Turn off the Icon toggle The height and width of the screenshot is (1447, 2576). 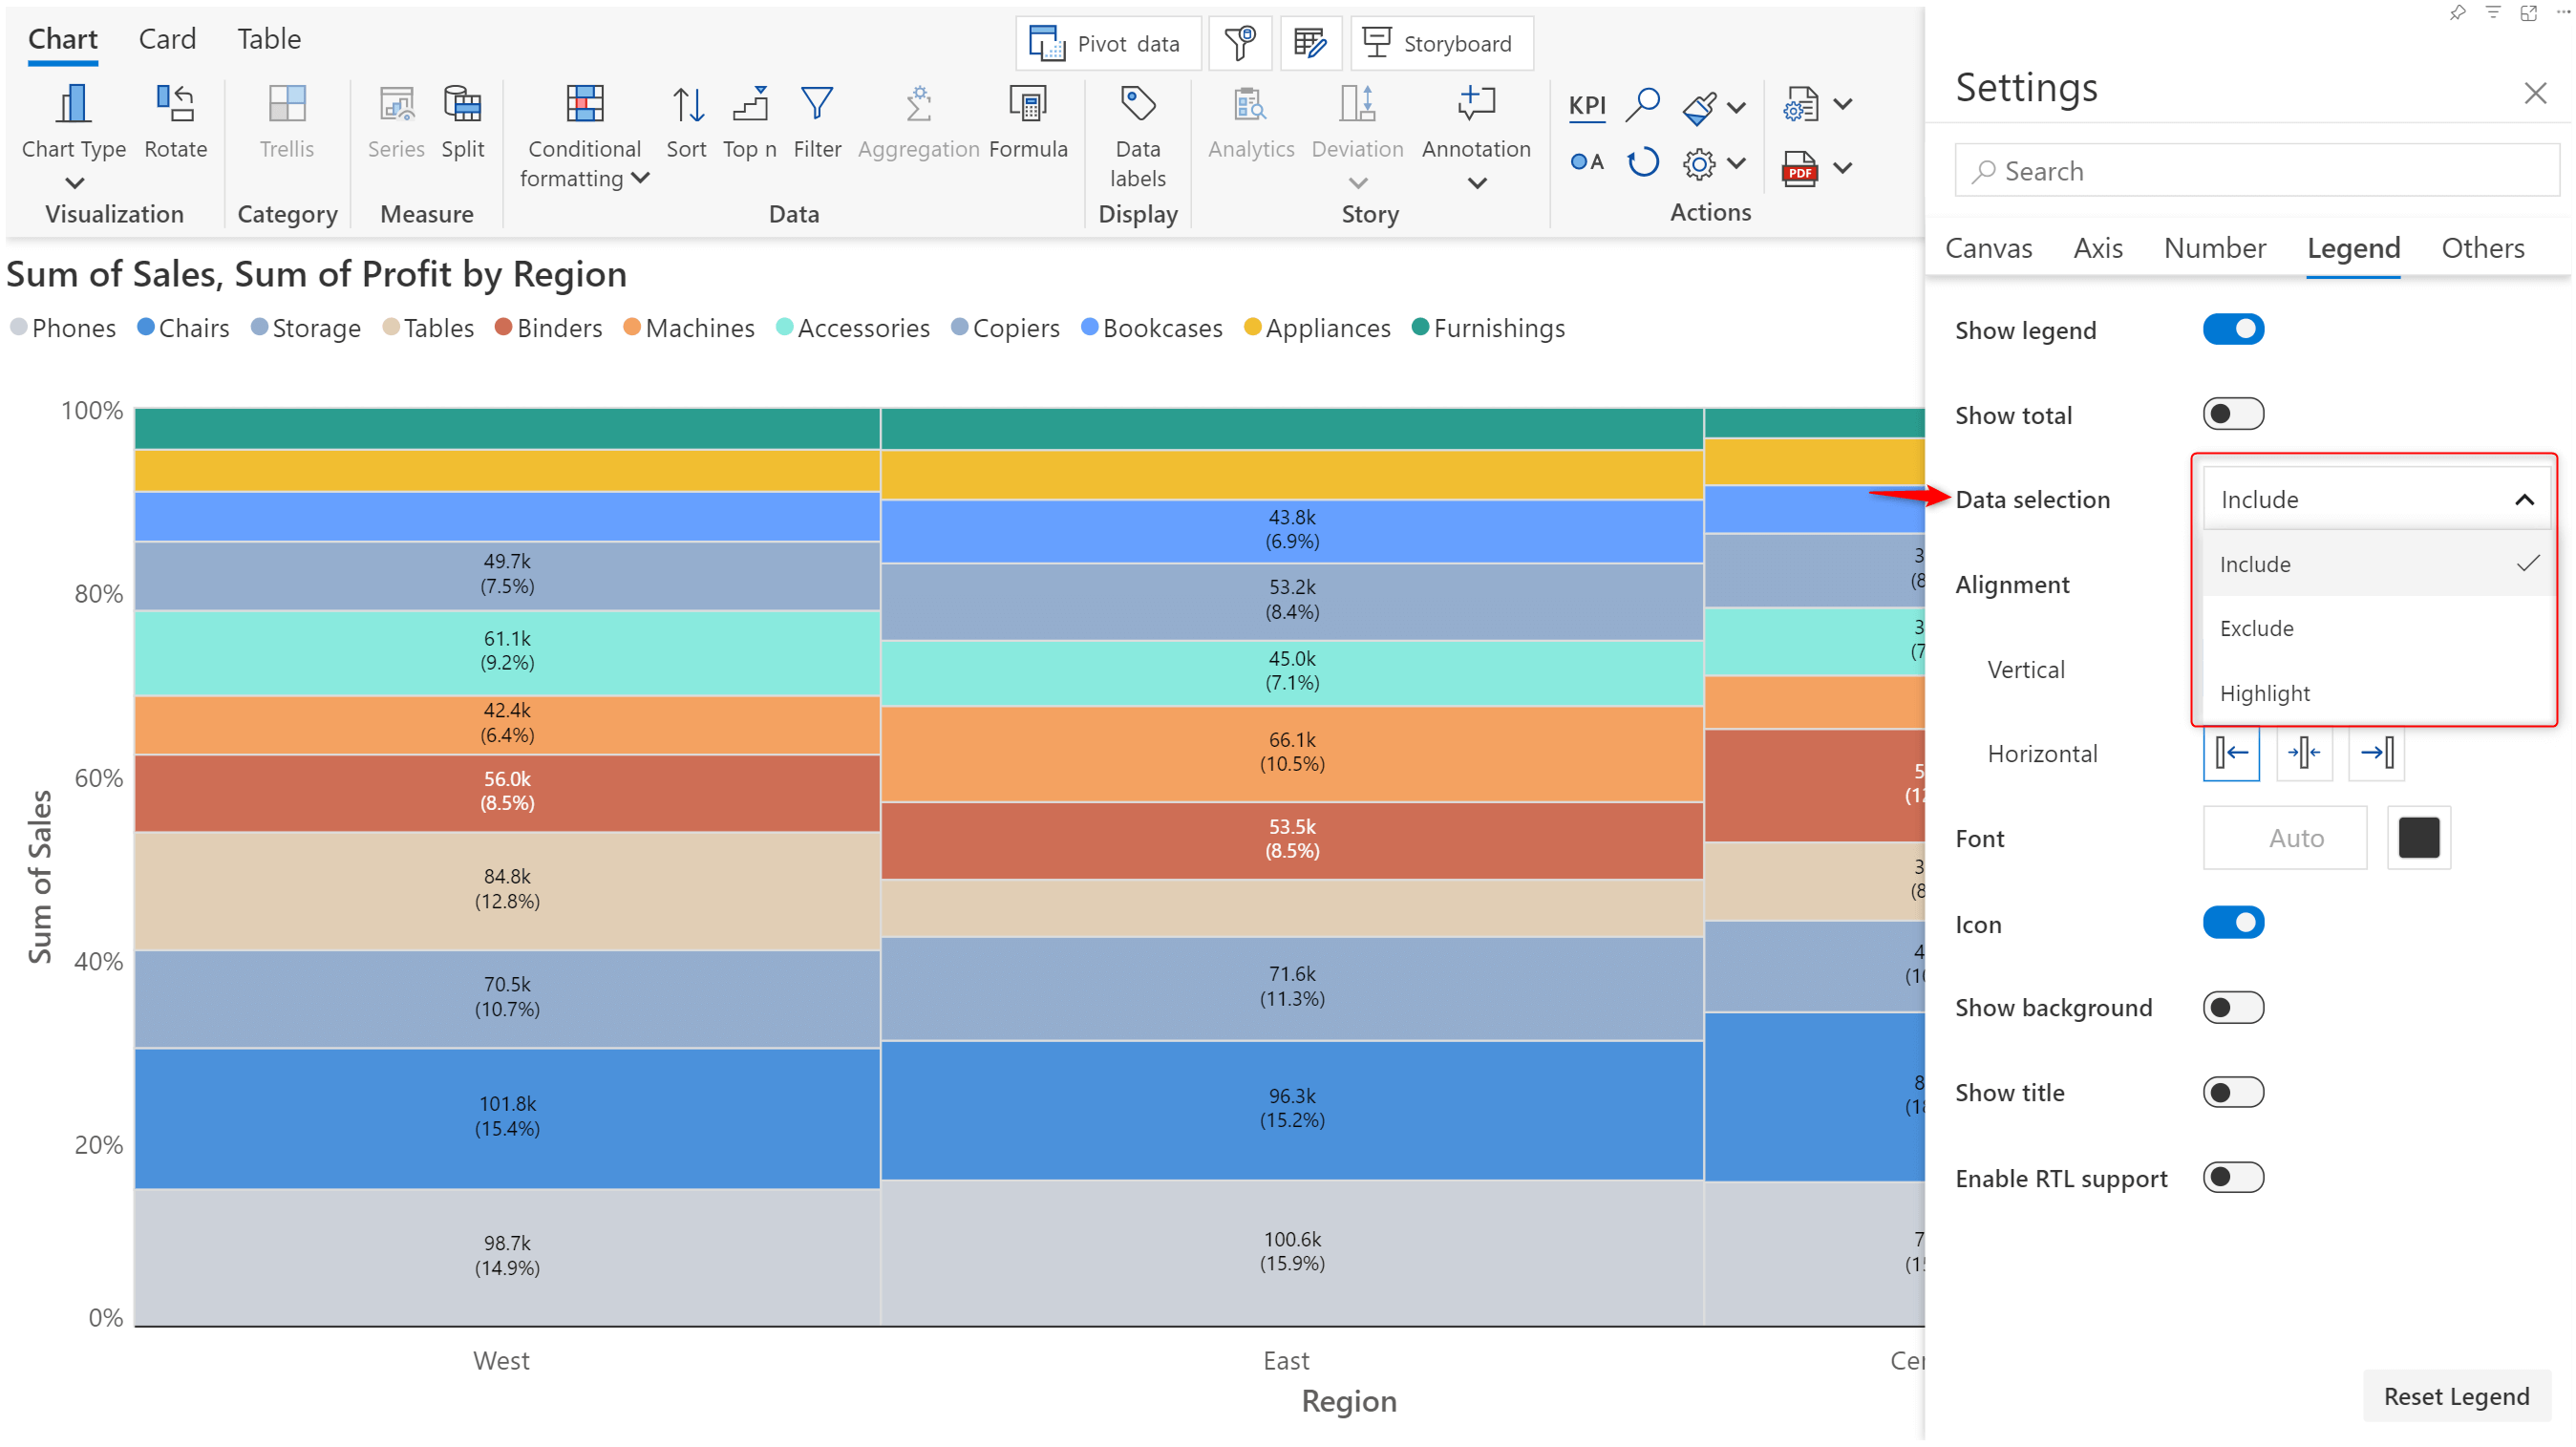point(2233,923)
